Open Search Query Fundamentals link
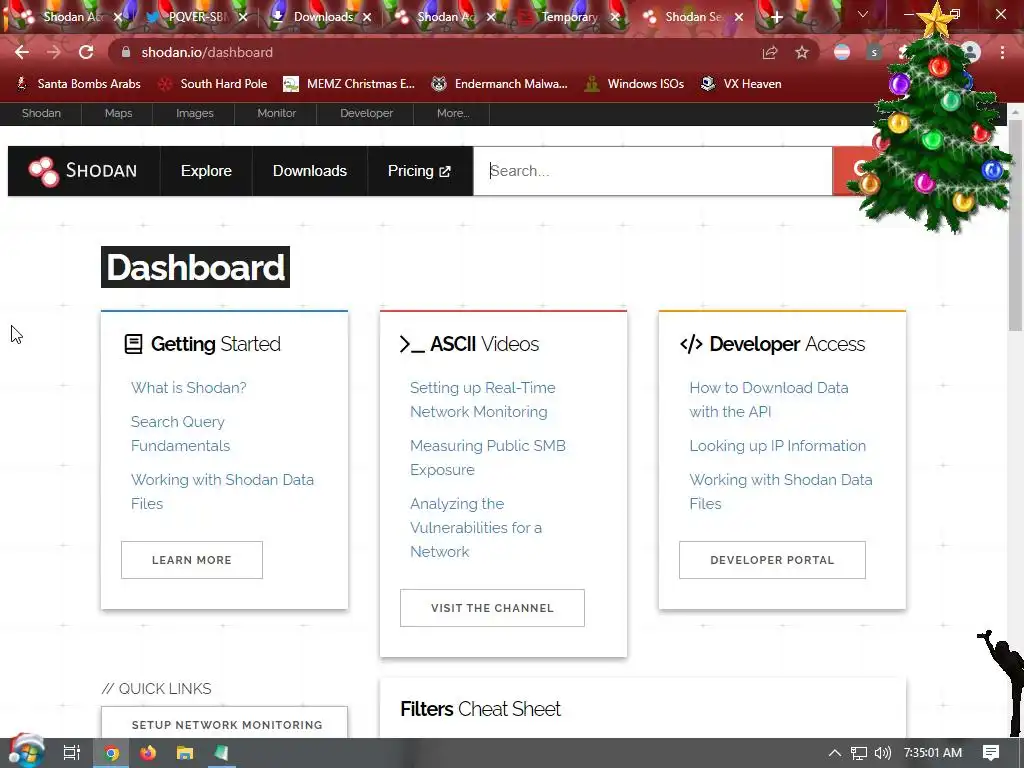1024x768 pixels. pyautogui.click(x=180, y=434)
